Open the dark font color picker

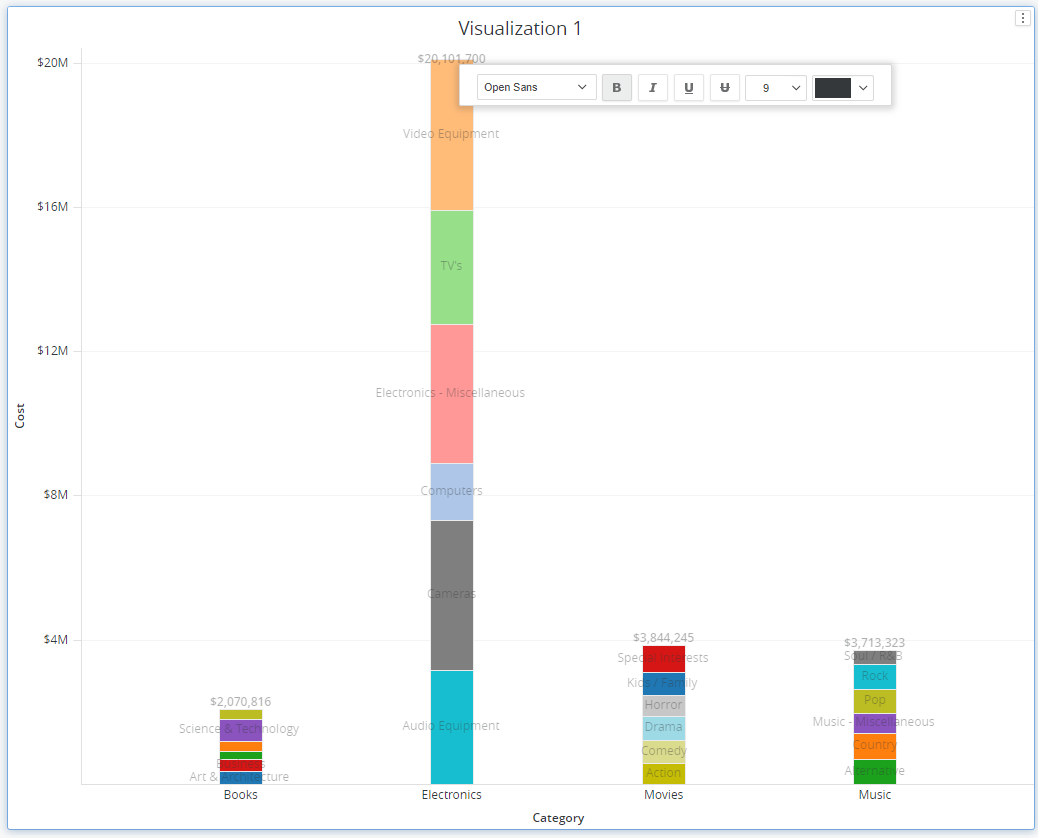843,88
